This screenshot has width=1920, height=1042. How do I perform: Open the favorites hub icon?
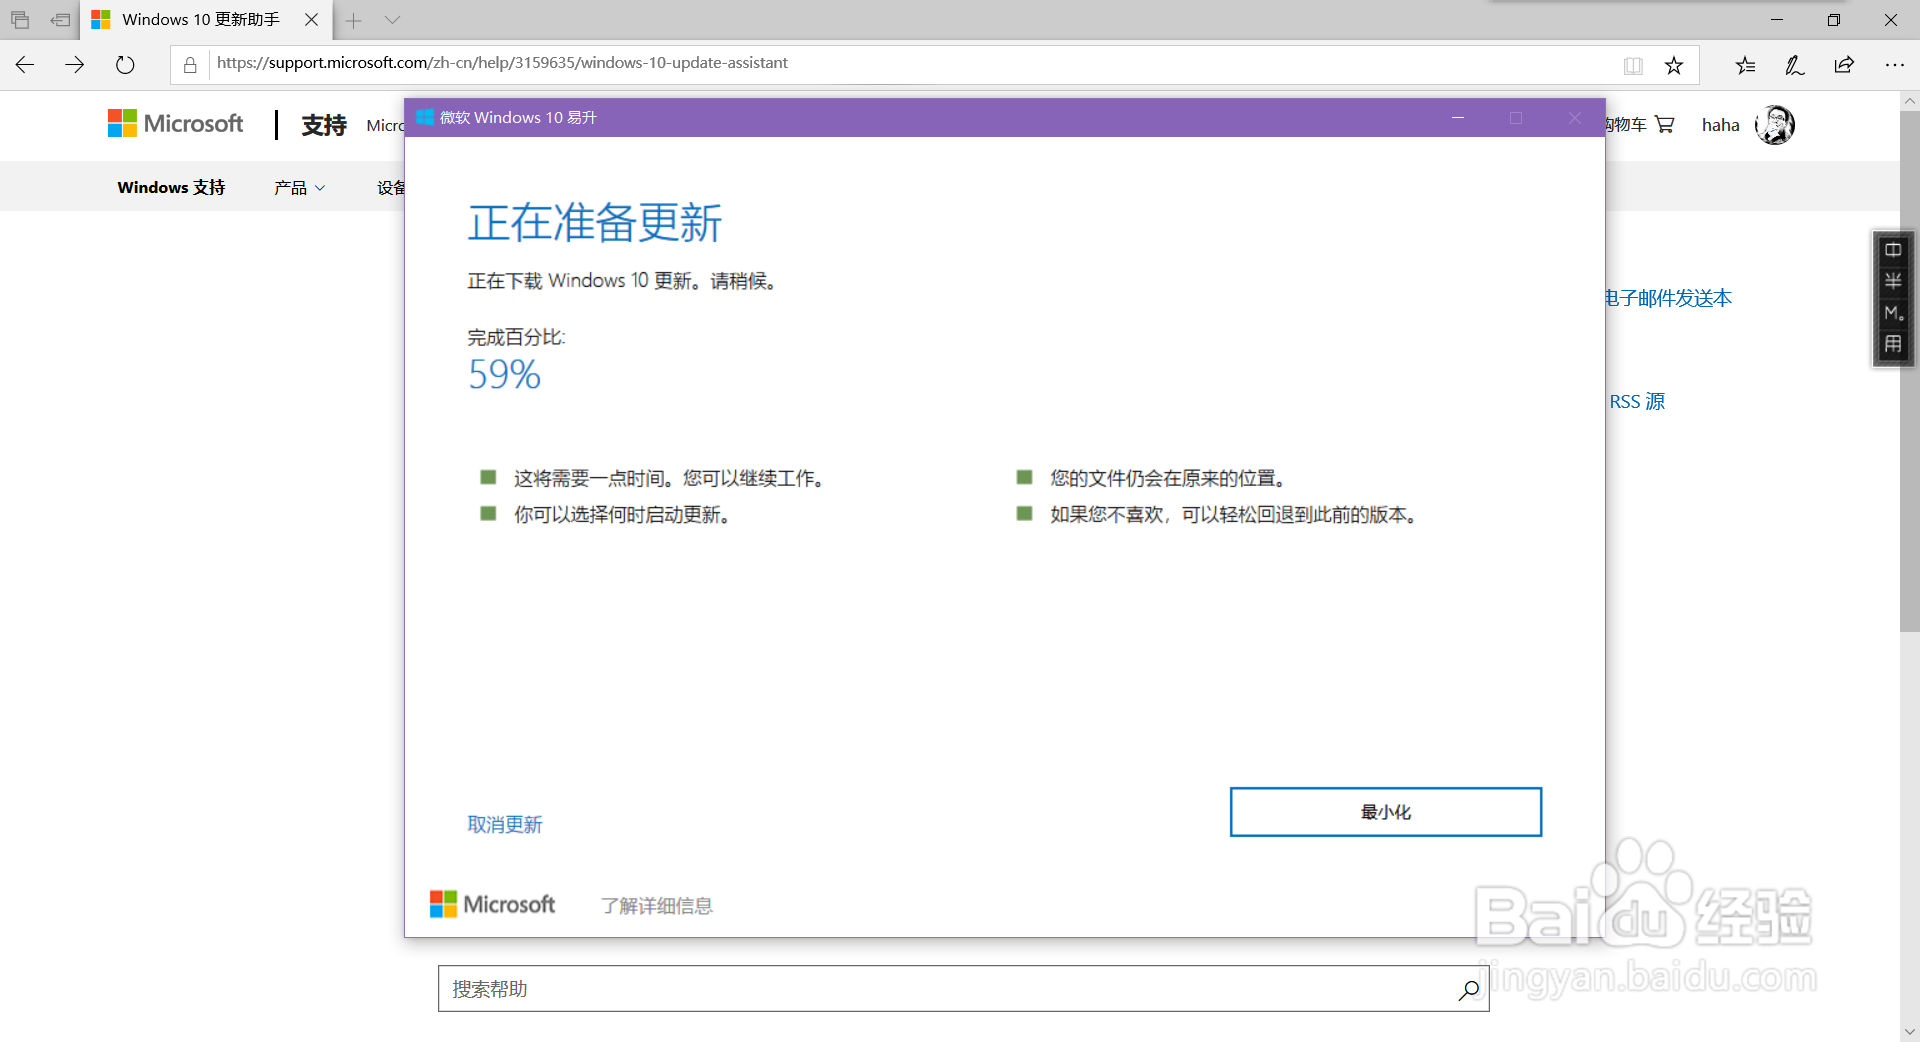tap(1745, 65)
